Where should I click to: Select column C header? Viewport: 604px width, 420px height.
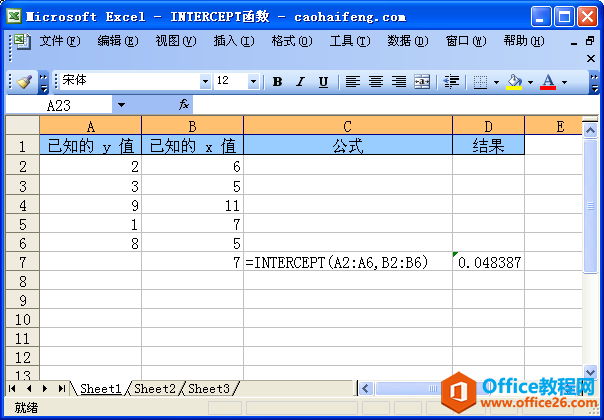pyautogui.click(x=348, y=126)
